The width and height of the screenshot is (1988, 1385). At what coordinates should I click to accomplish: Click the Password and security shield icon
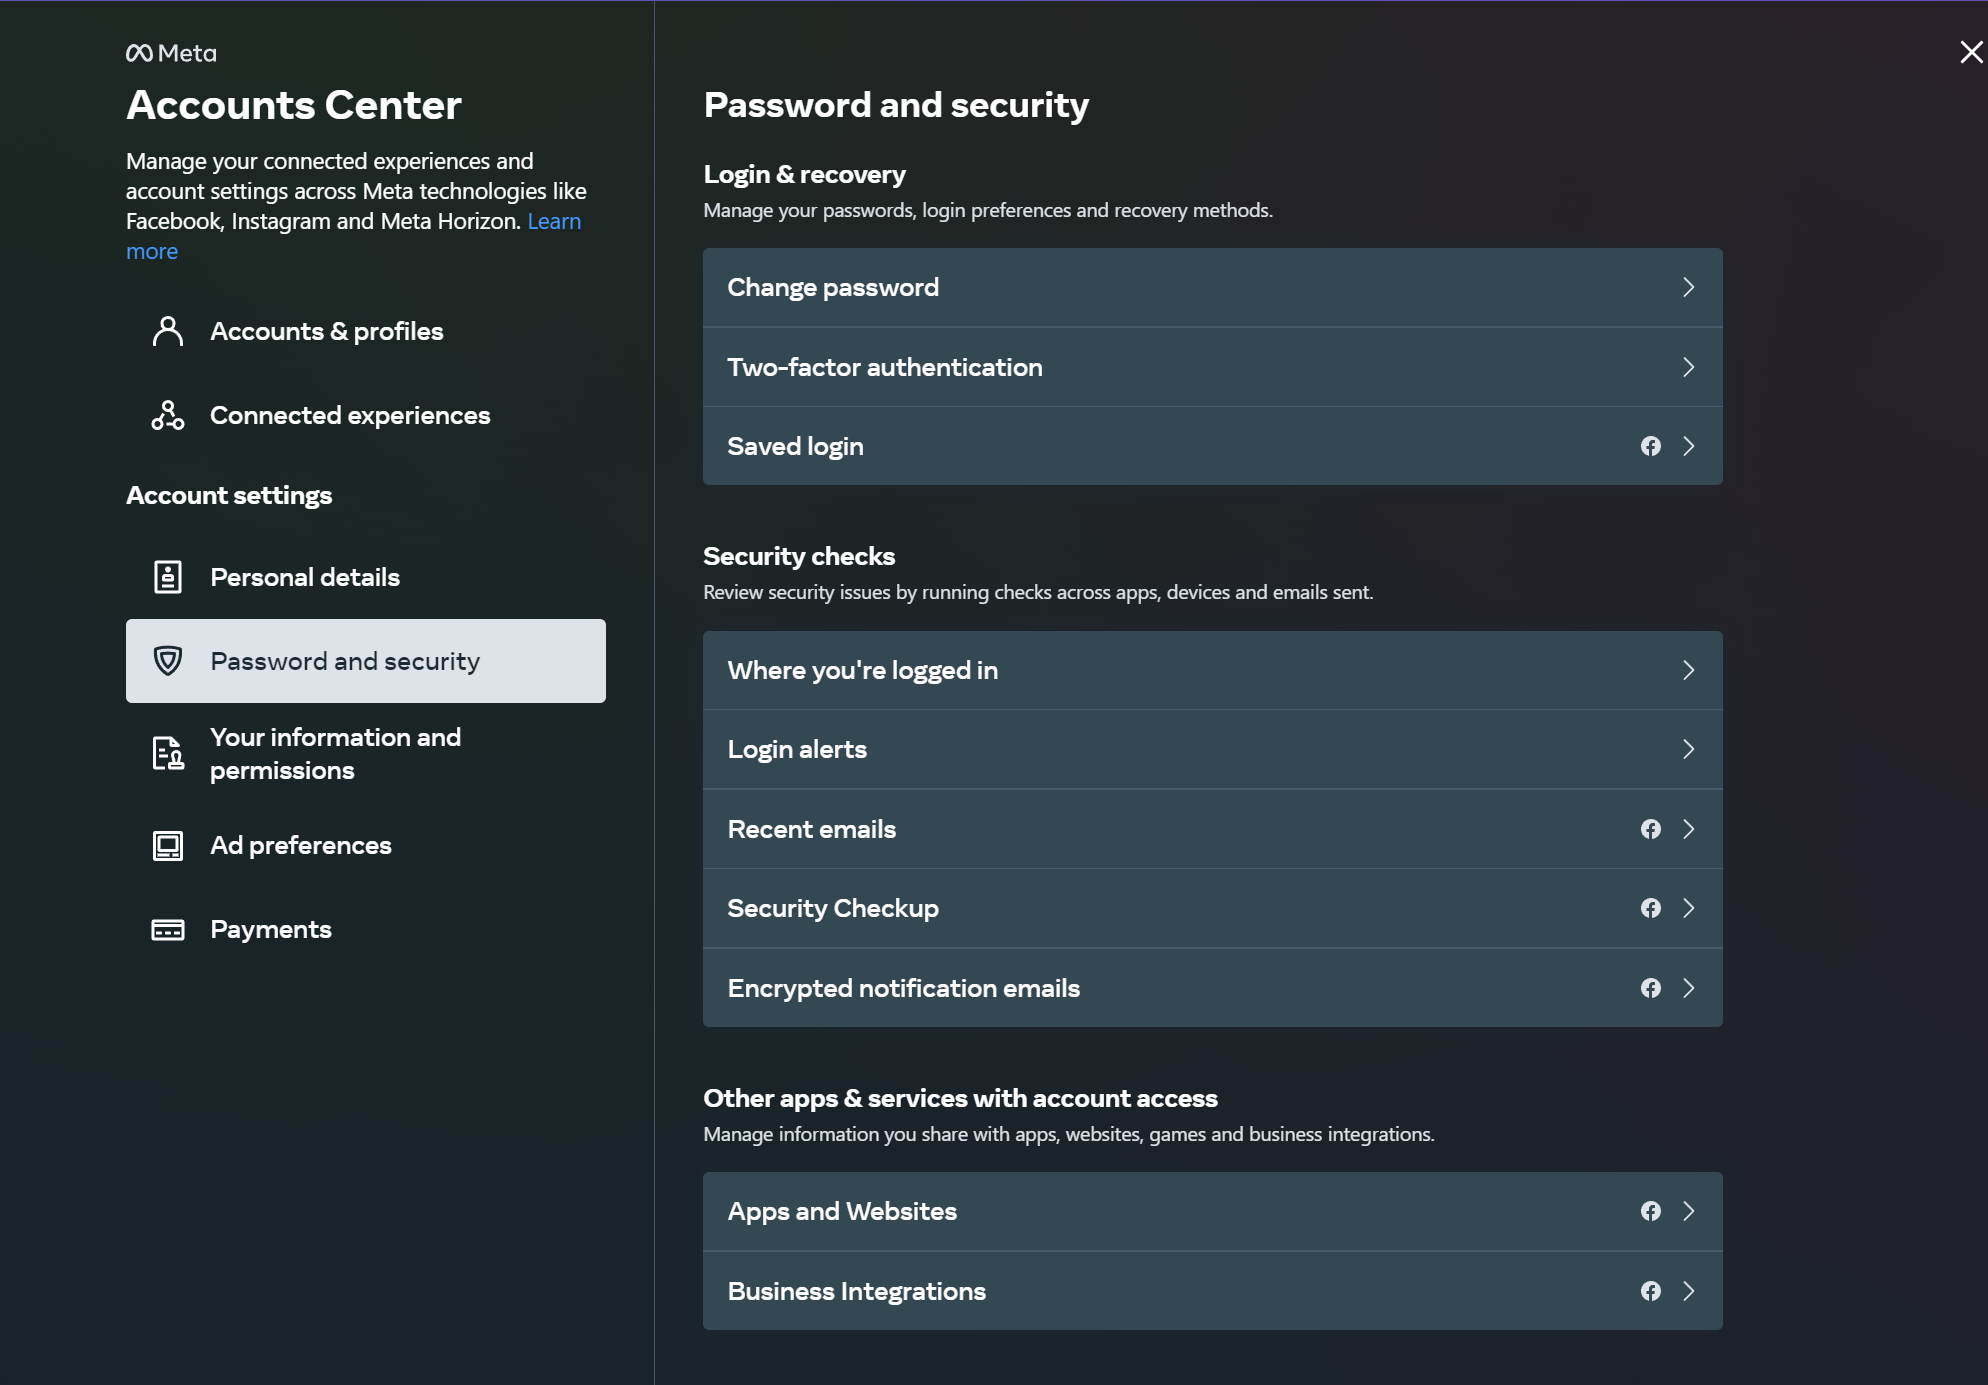click(168, 661)
